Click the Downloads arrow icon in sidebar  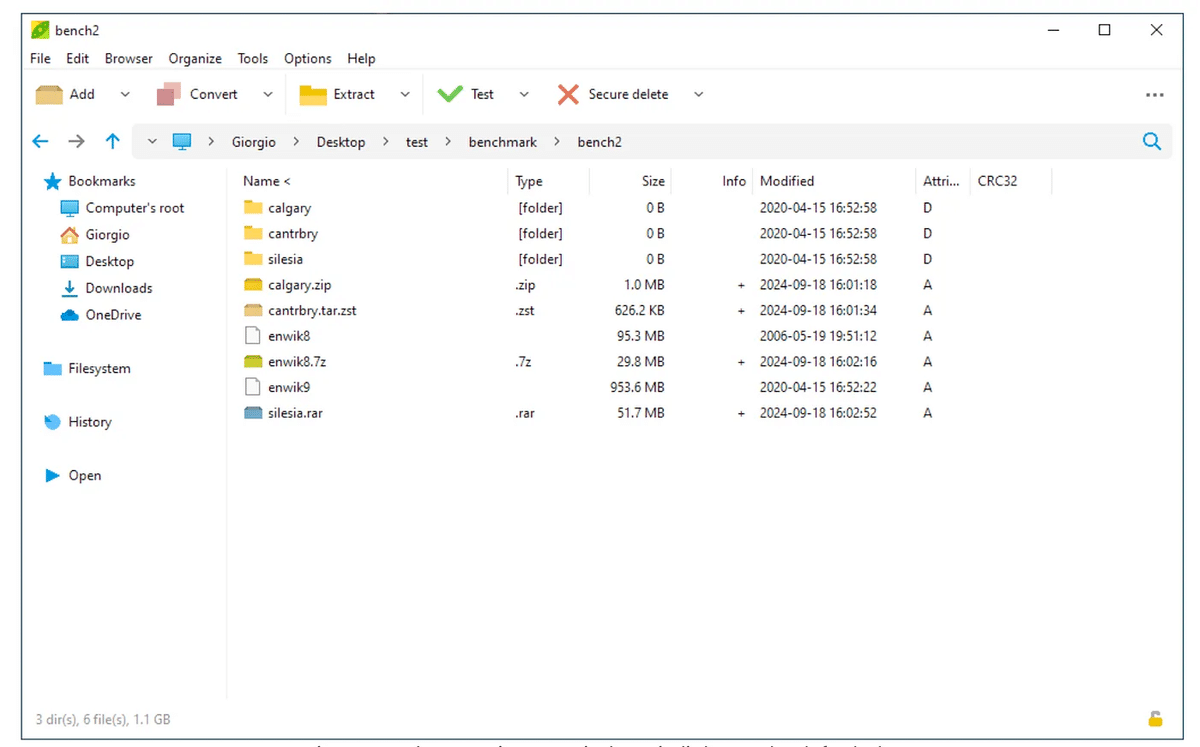point(69,288)
